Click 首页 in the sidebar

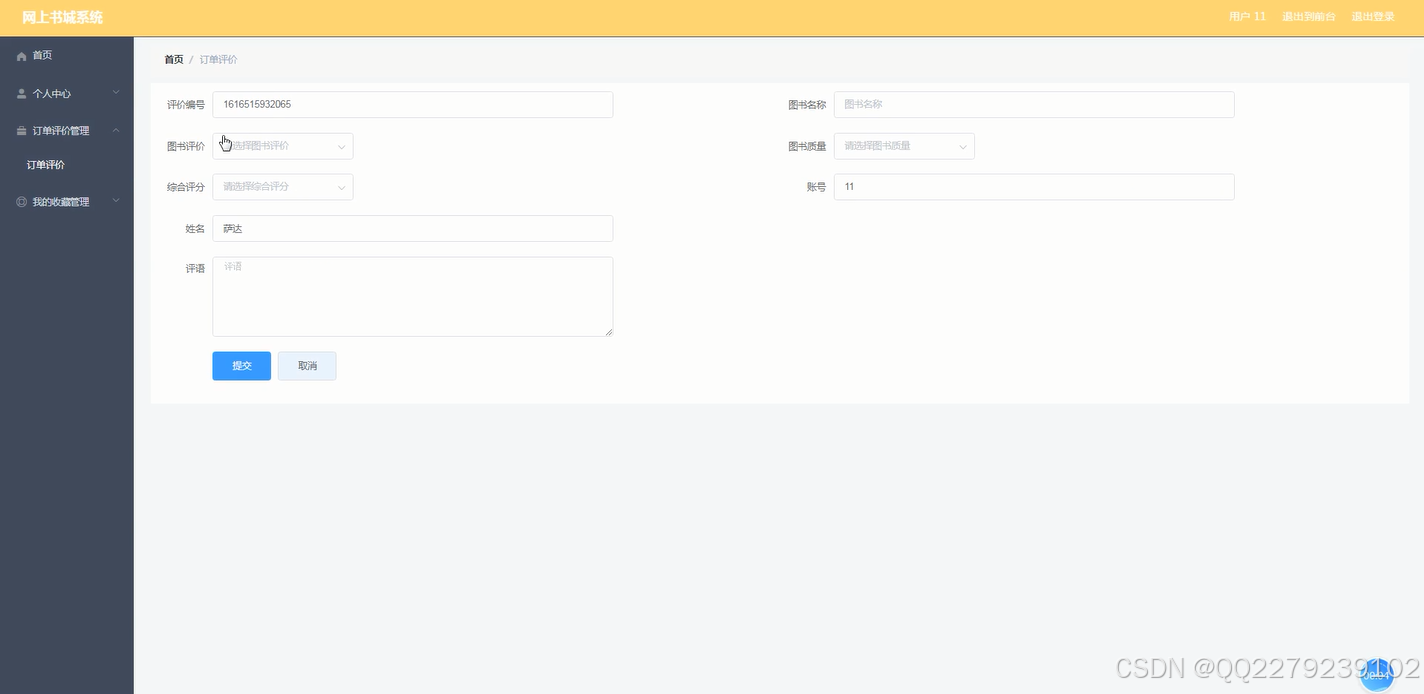[x=42, y=55]
